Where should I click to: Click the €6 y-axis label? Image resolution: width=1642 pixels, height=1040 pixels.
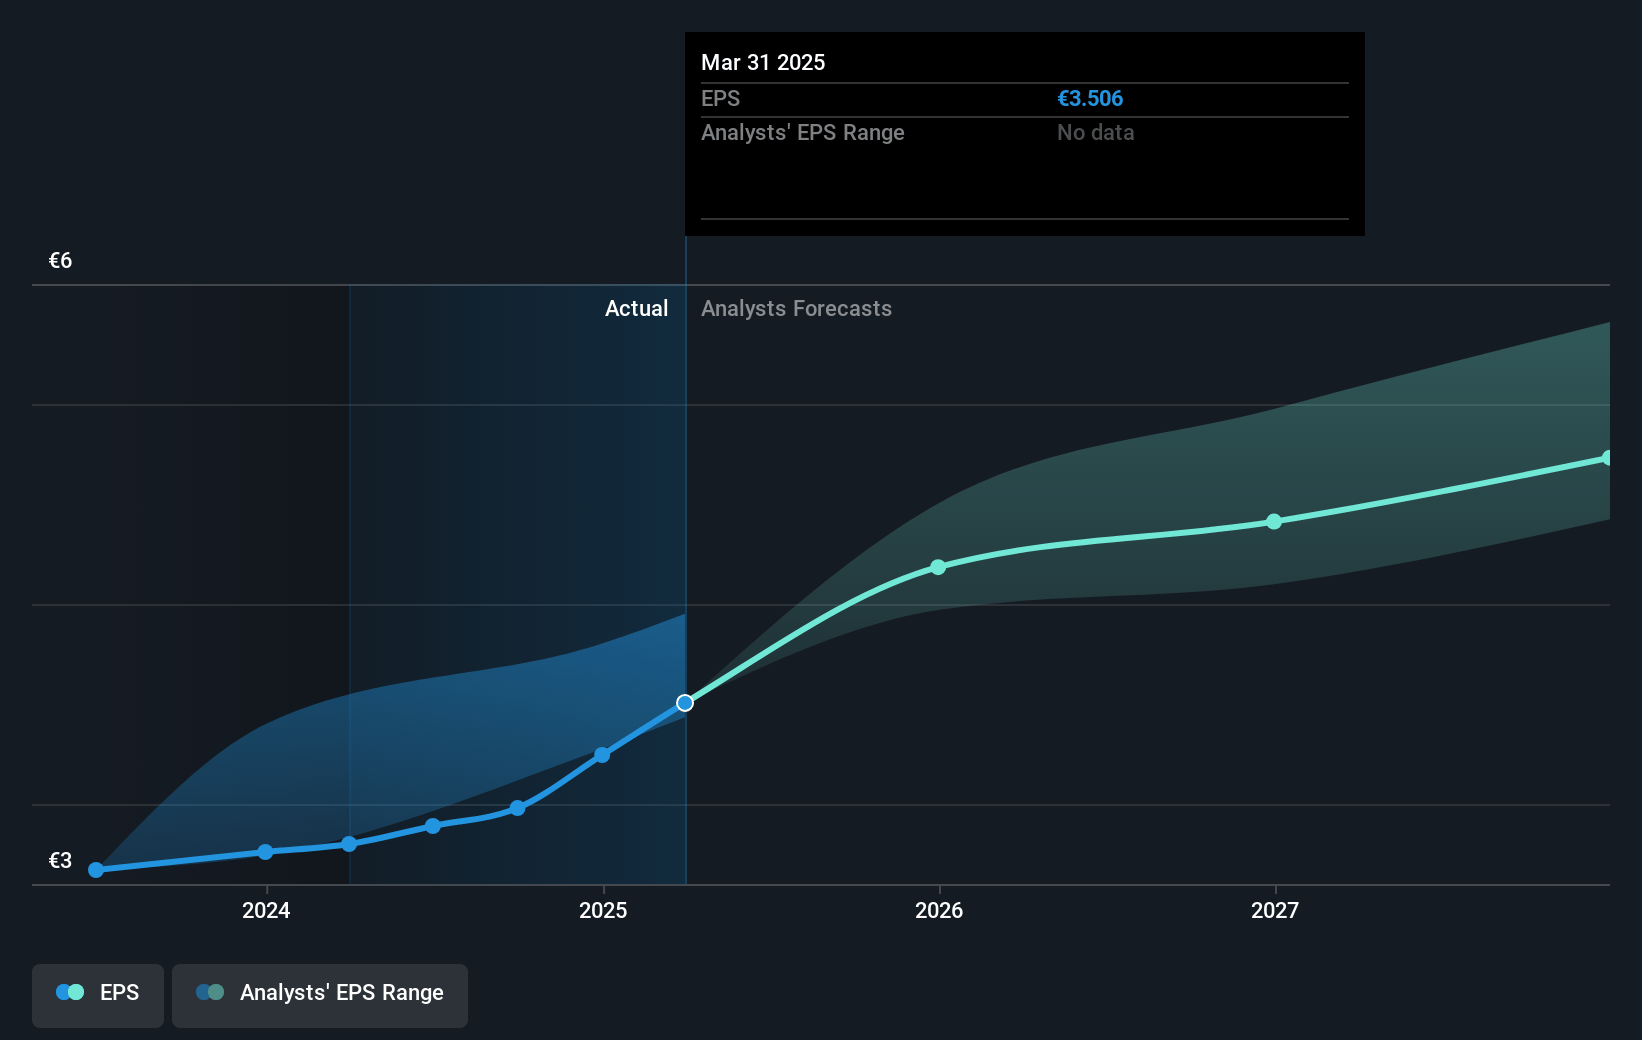[60, 261]
